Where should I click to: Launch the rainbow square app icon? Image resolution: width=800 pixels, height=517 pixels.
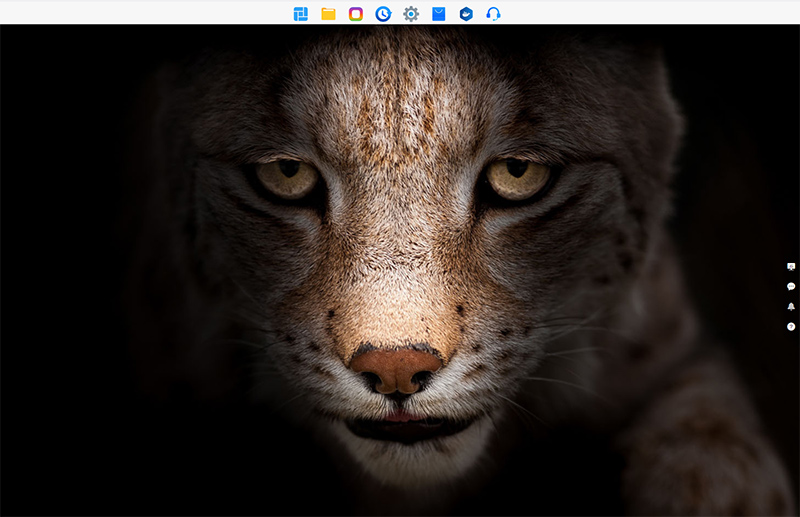pyautogui.click(x=356, y=14)
